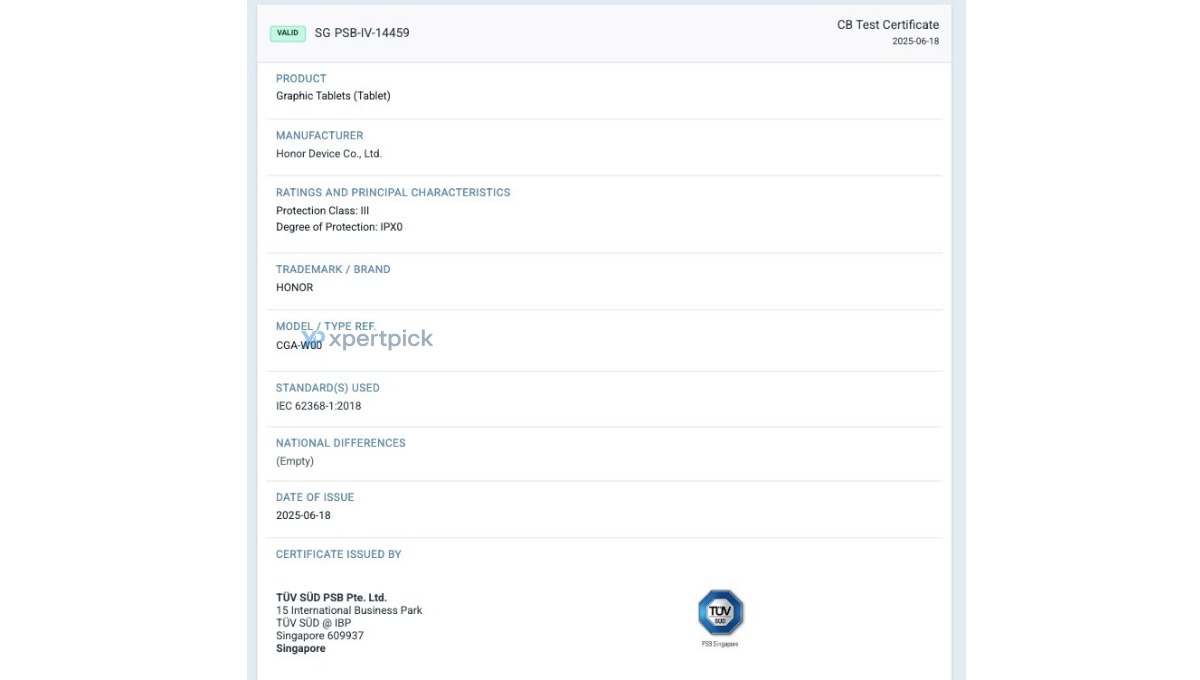Select the standard IEC 62368-1:2018
Viewport: 1200px width, 680px height.
[x=319, y=406]
